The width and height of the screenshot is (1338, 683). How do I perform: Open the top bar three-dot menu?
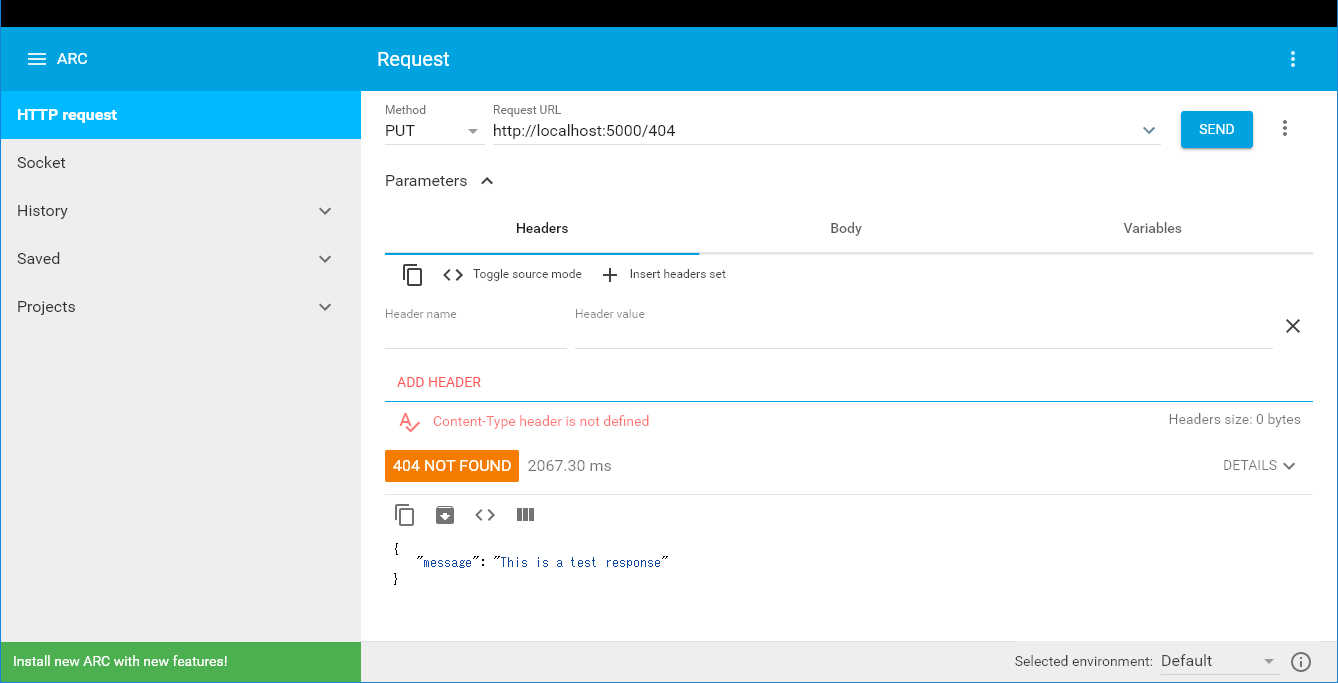coord(1293,59)
